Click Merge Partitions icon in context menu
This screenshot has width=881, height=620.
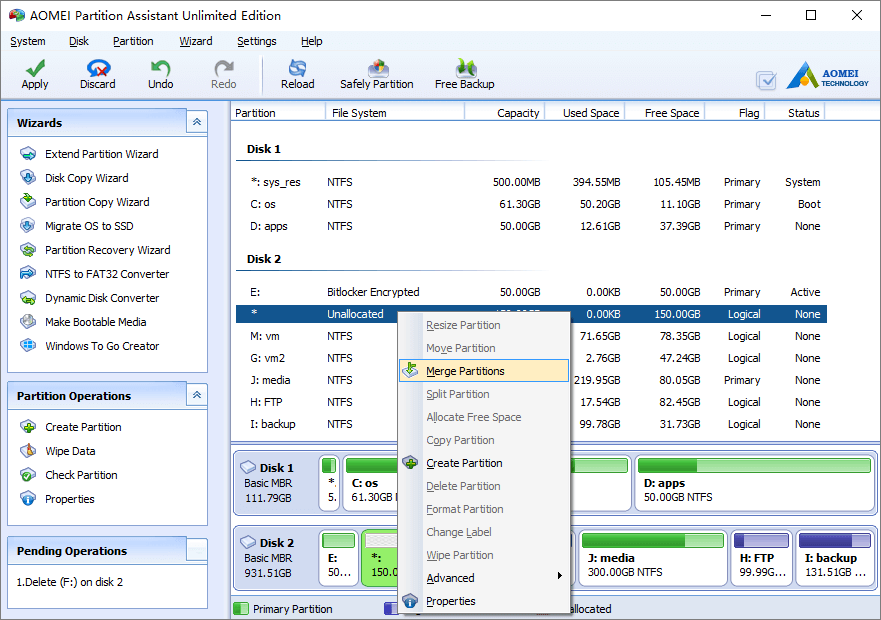click(411, 370)
